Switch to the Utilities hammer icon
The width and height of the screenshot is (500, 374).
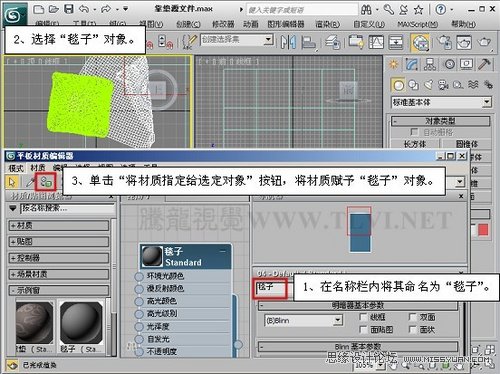click(484, 64)
